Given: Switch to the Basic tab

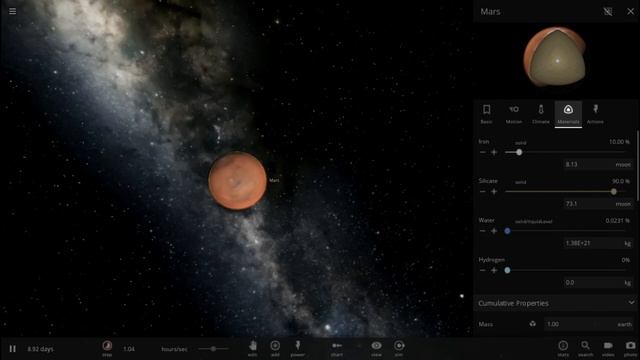Looking at the screenshot, I should point(486,114).
